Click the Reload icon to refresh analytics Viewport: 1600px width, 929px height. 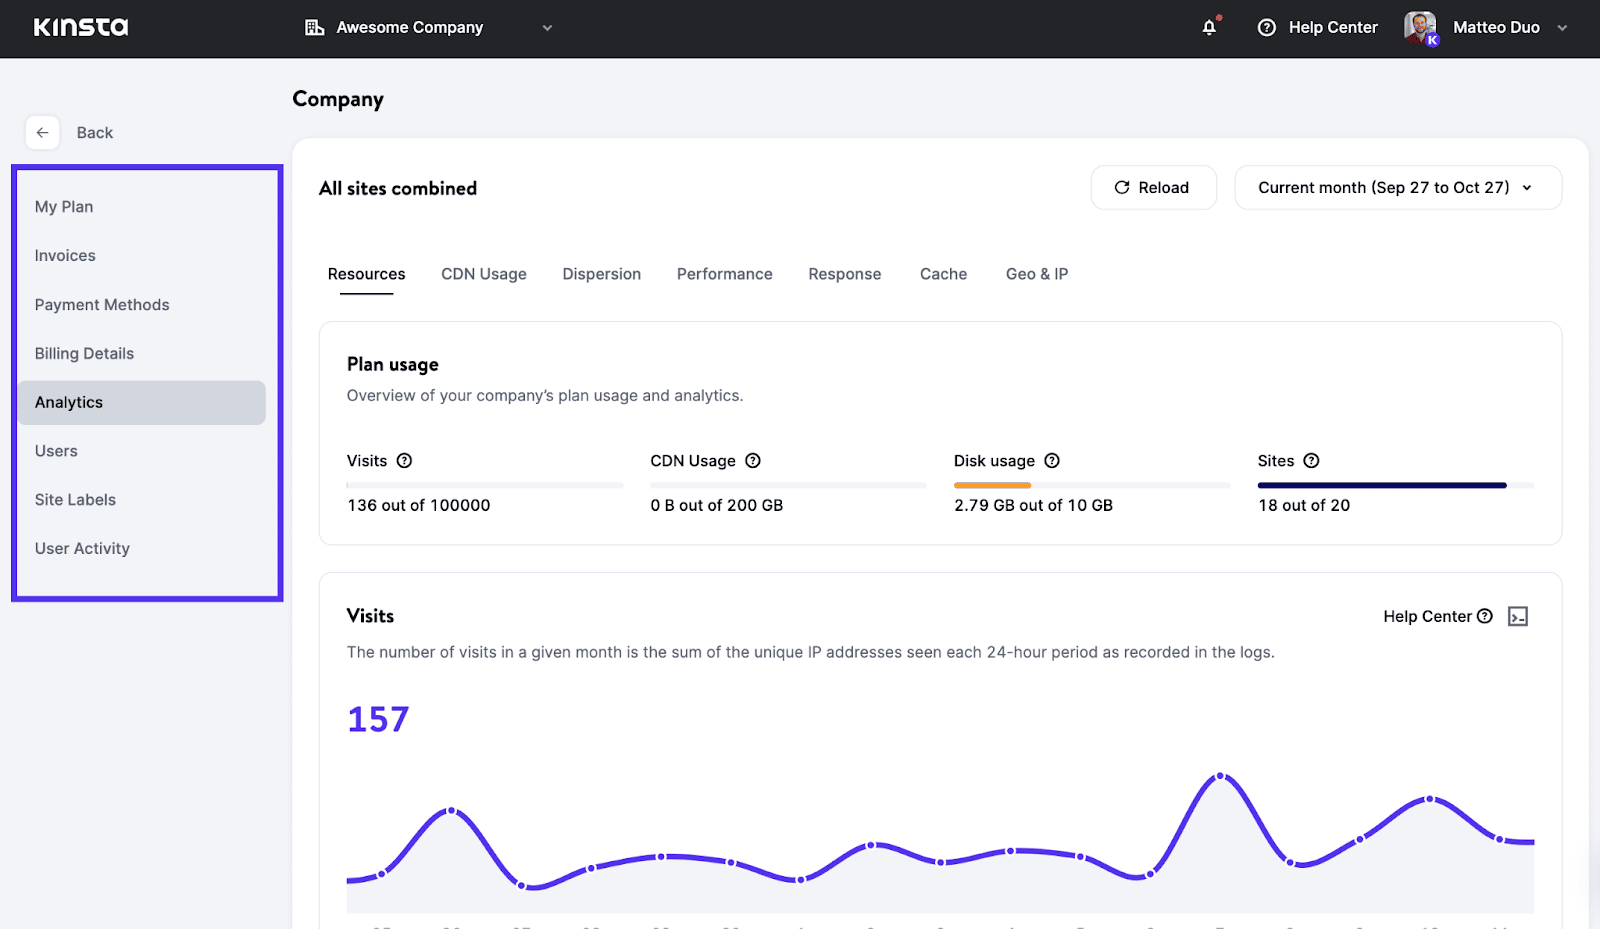tap(1122, 187)
